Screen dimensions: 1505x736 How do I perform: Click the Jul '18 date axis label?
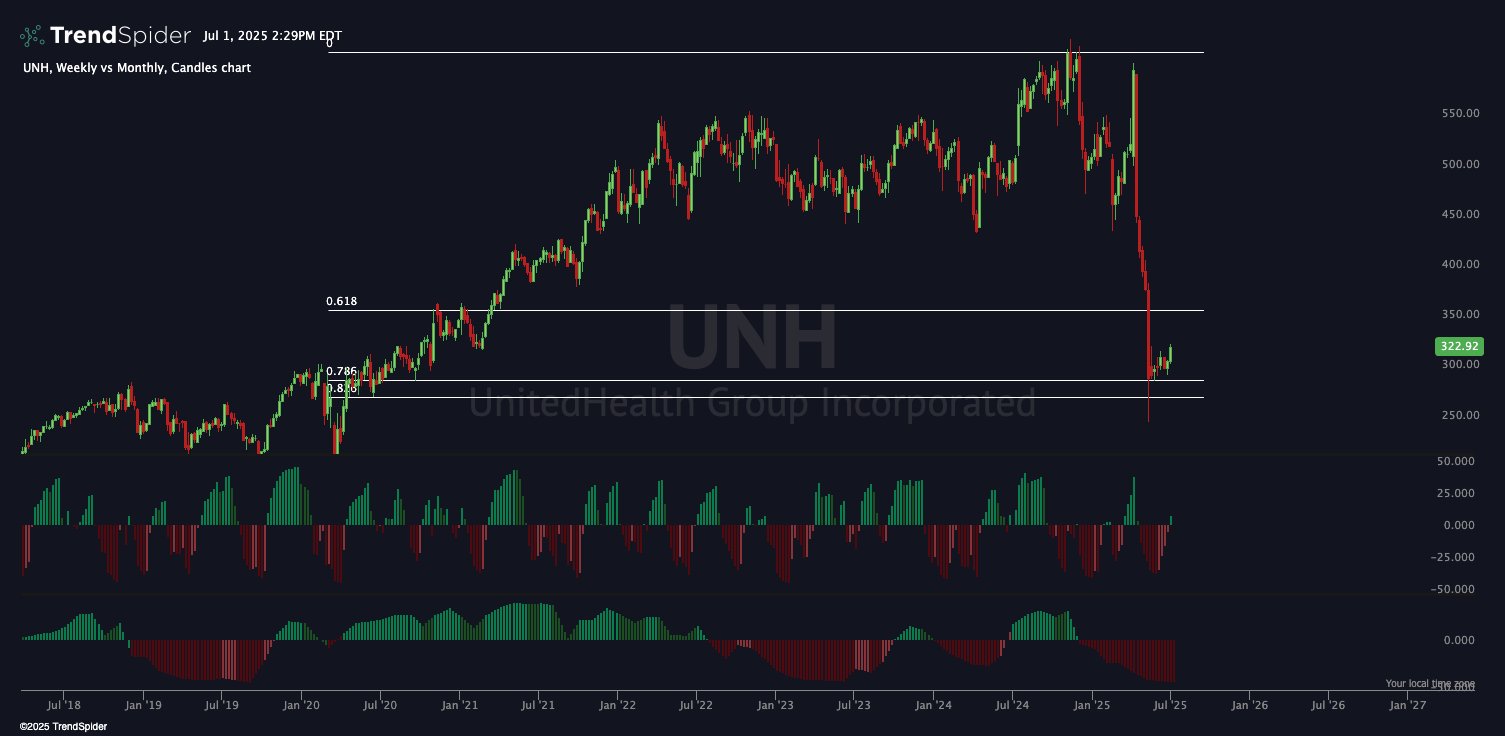[63, 705]
